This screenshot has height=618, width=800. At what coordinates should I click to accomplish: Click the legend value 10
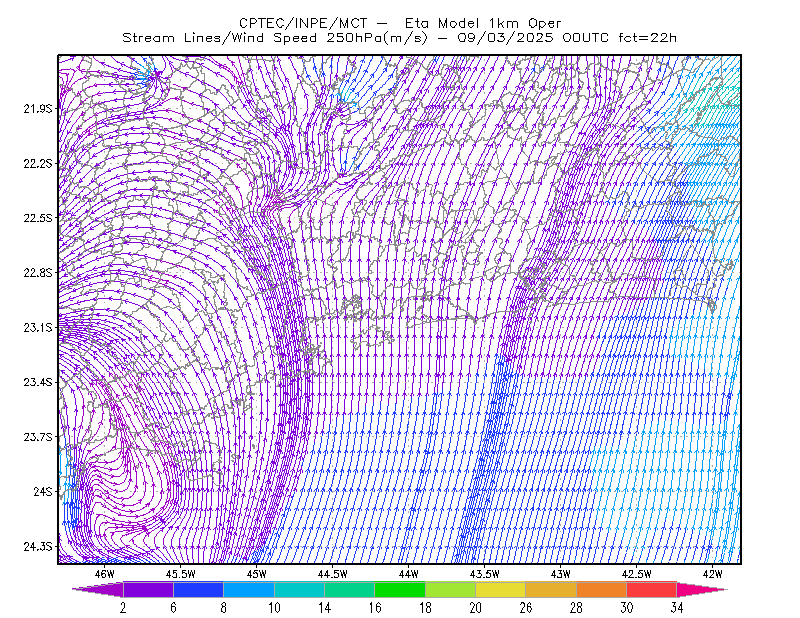coord(274,608)
